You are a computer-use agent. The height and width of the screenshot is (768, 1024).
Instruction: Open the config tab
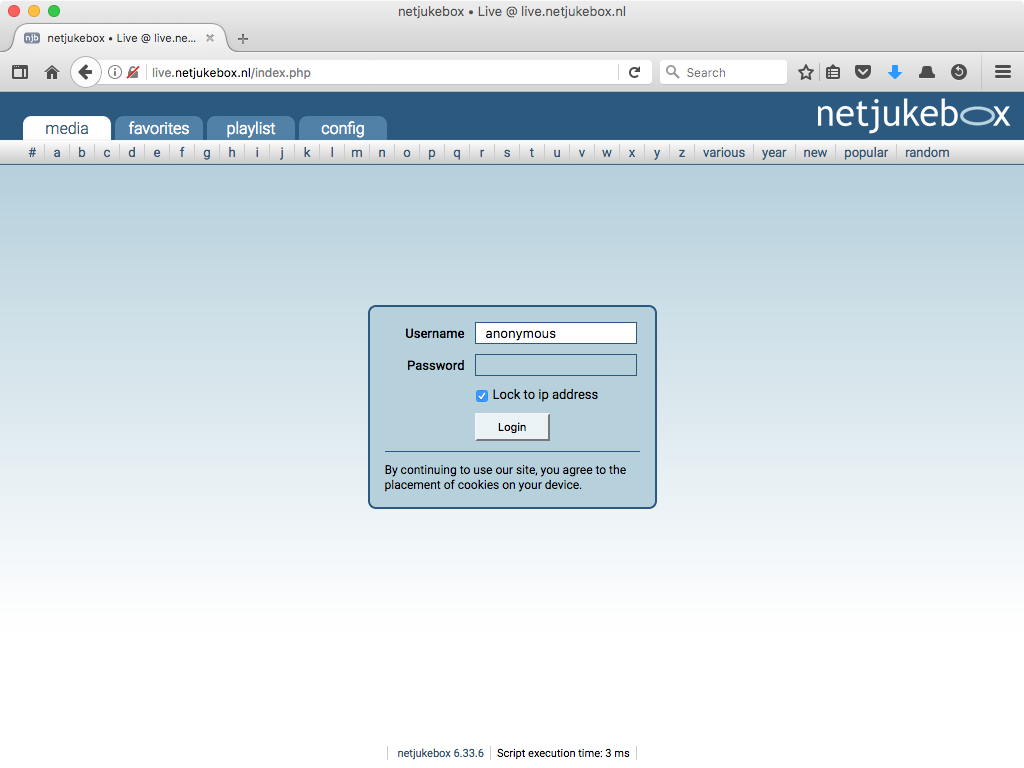[x=343, y=128]
